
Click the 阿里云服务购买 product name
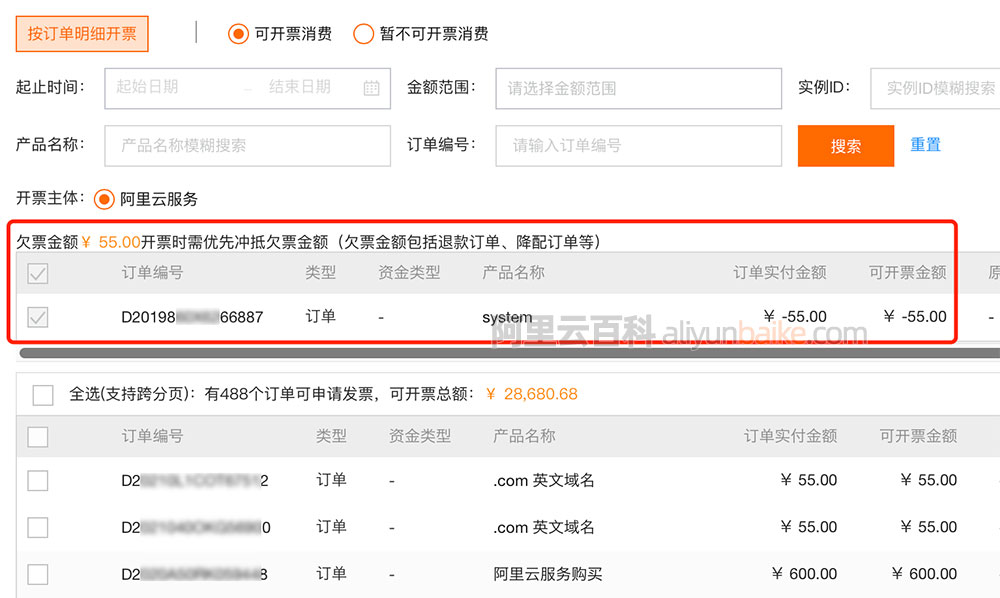tap(547, 574)
